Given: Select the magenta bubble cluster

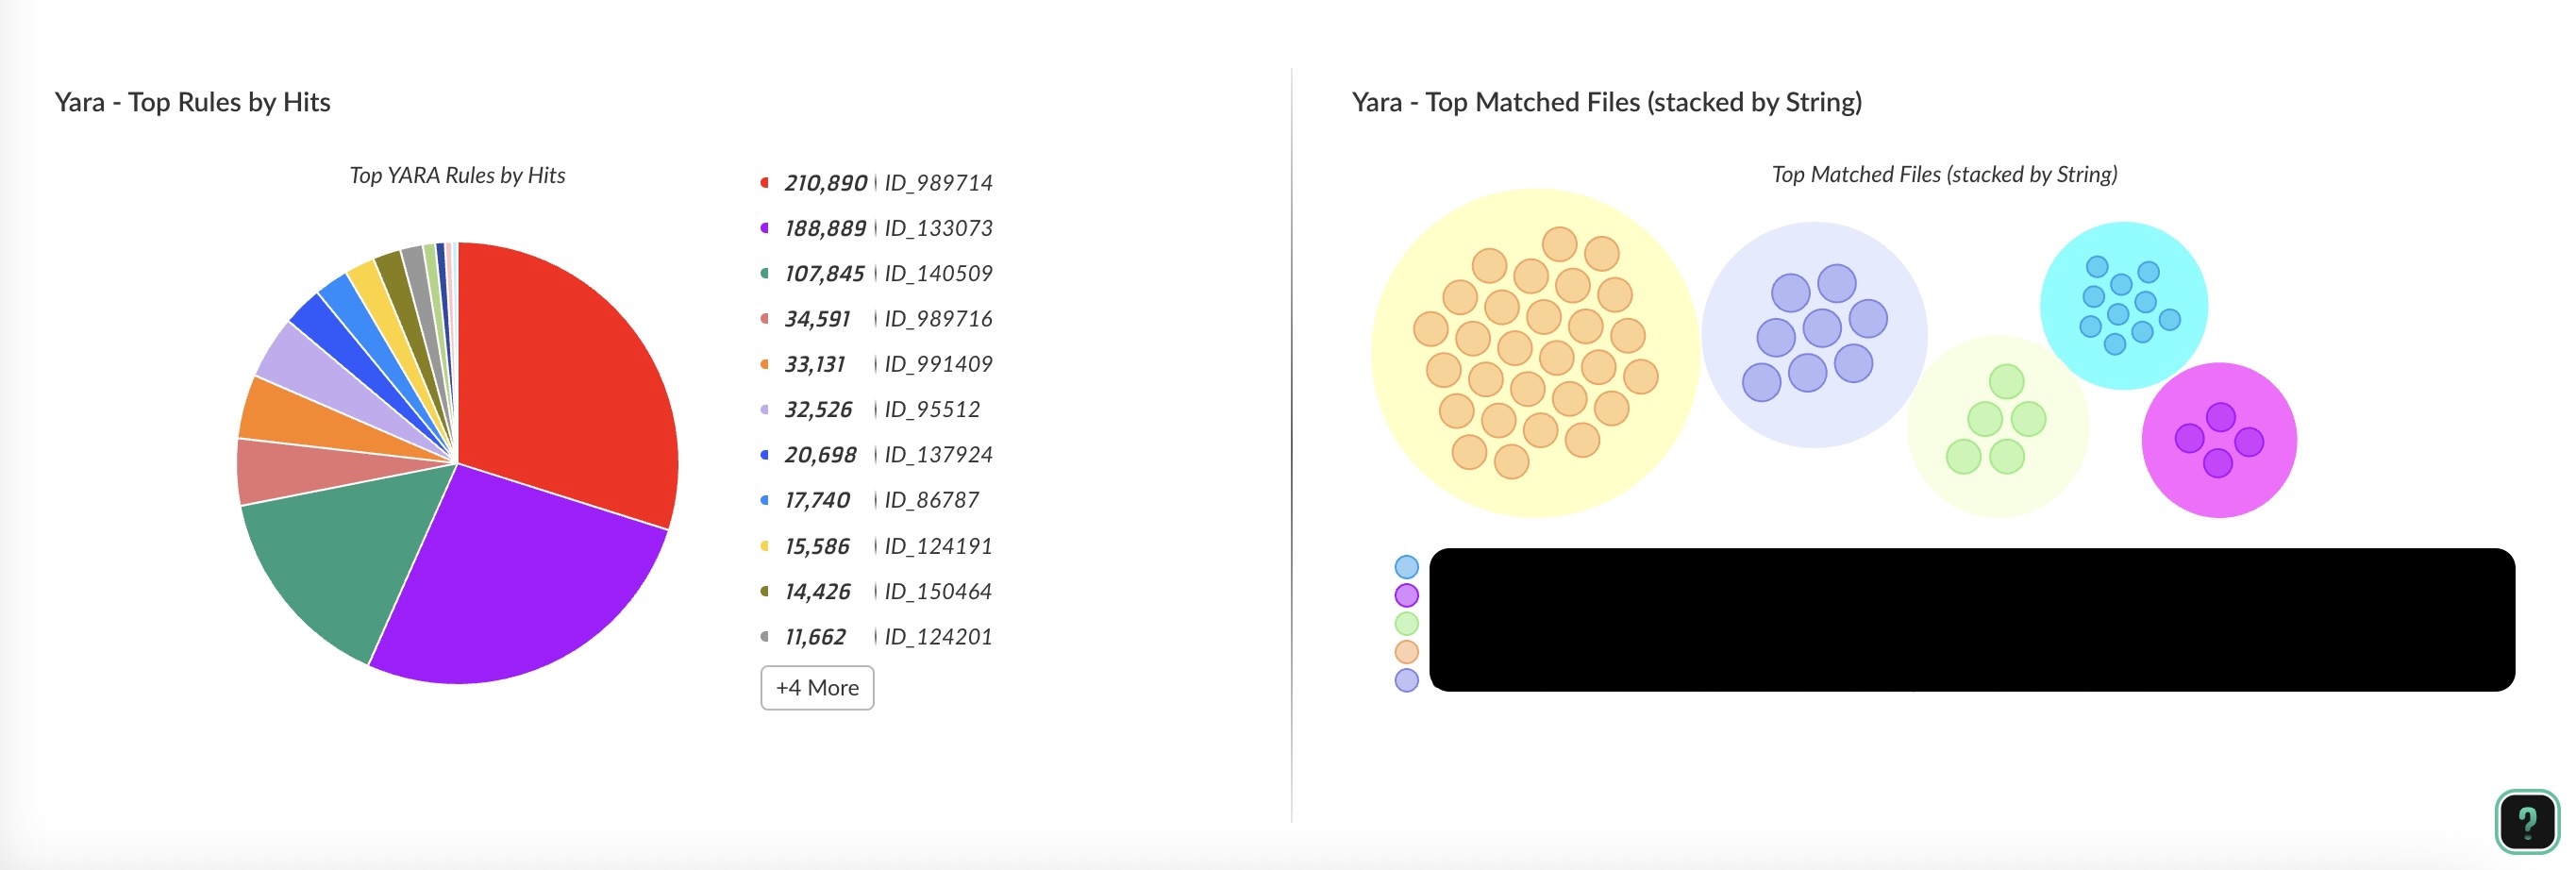Looking at the screenshot, I should pyautogui.click(x=2219, y=440).
